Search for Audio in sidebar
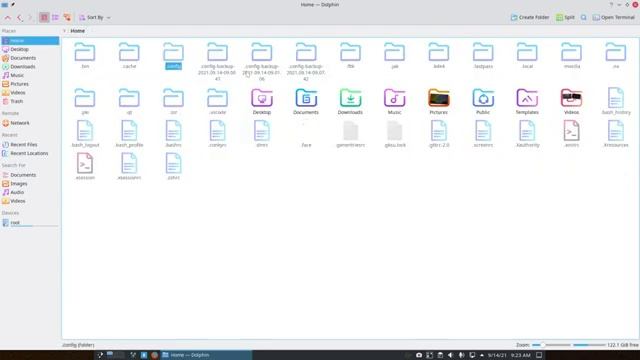The width and height of the screenshot is (640, 360). pyautogui.click(x=30, y=192)
